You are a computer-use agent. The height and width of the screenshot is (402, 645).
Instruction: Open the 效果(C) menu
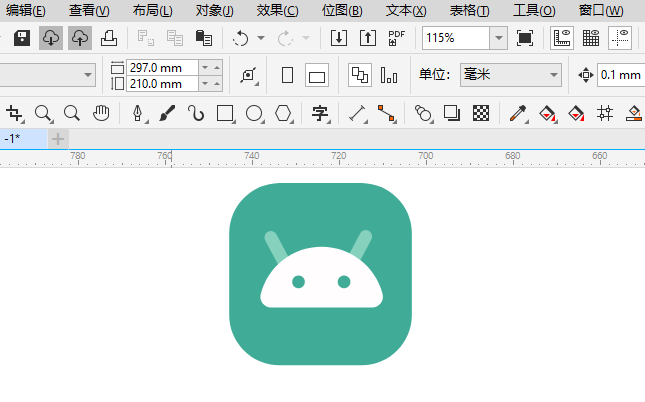click(x=278, y=10)
